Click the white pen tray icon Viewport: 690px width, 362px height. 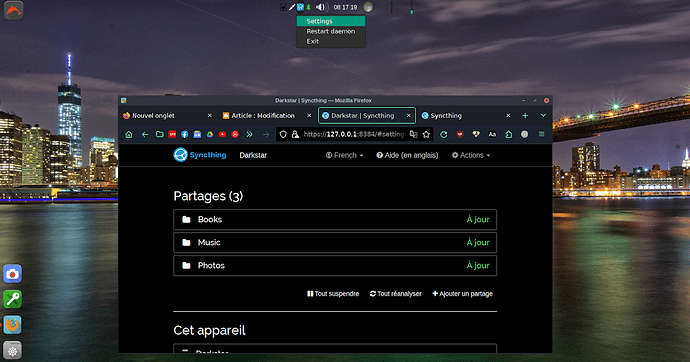point(292,7)
